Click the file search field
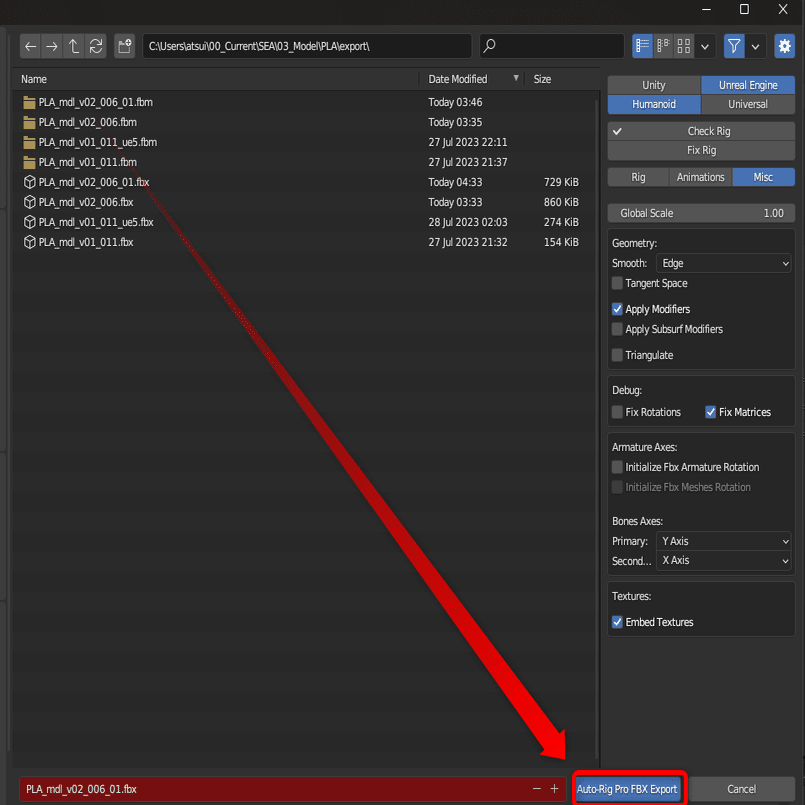Image resolution: width=805 pixels, height=805 pixels. coord(552,46)
